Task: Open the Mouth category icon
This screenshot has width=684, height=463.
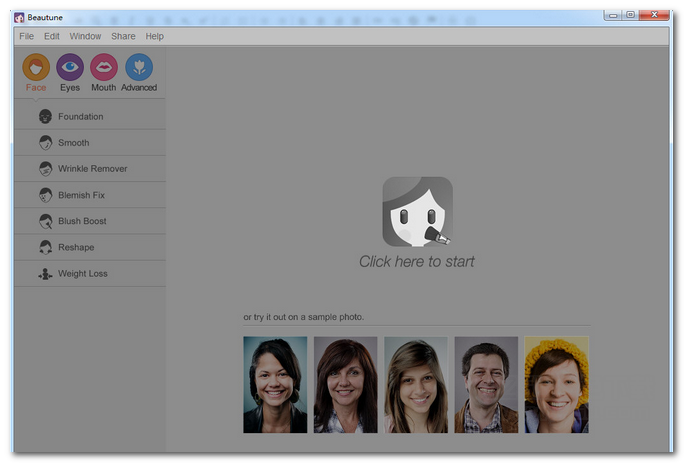Action: click(104, 67)
